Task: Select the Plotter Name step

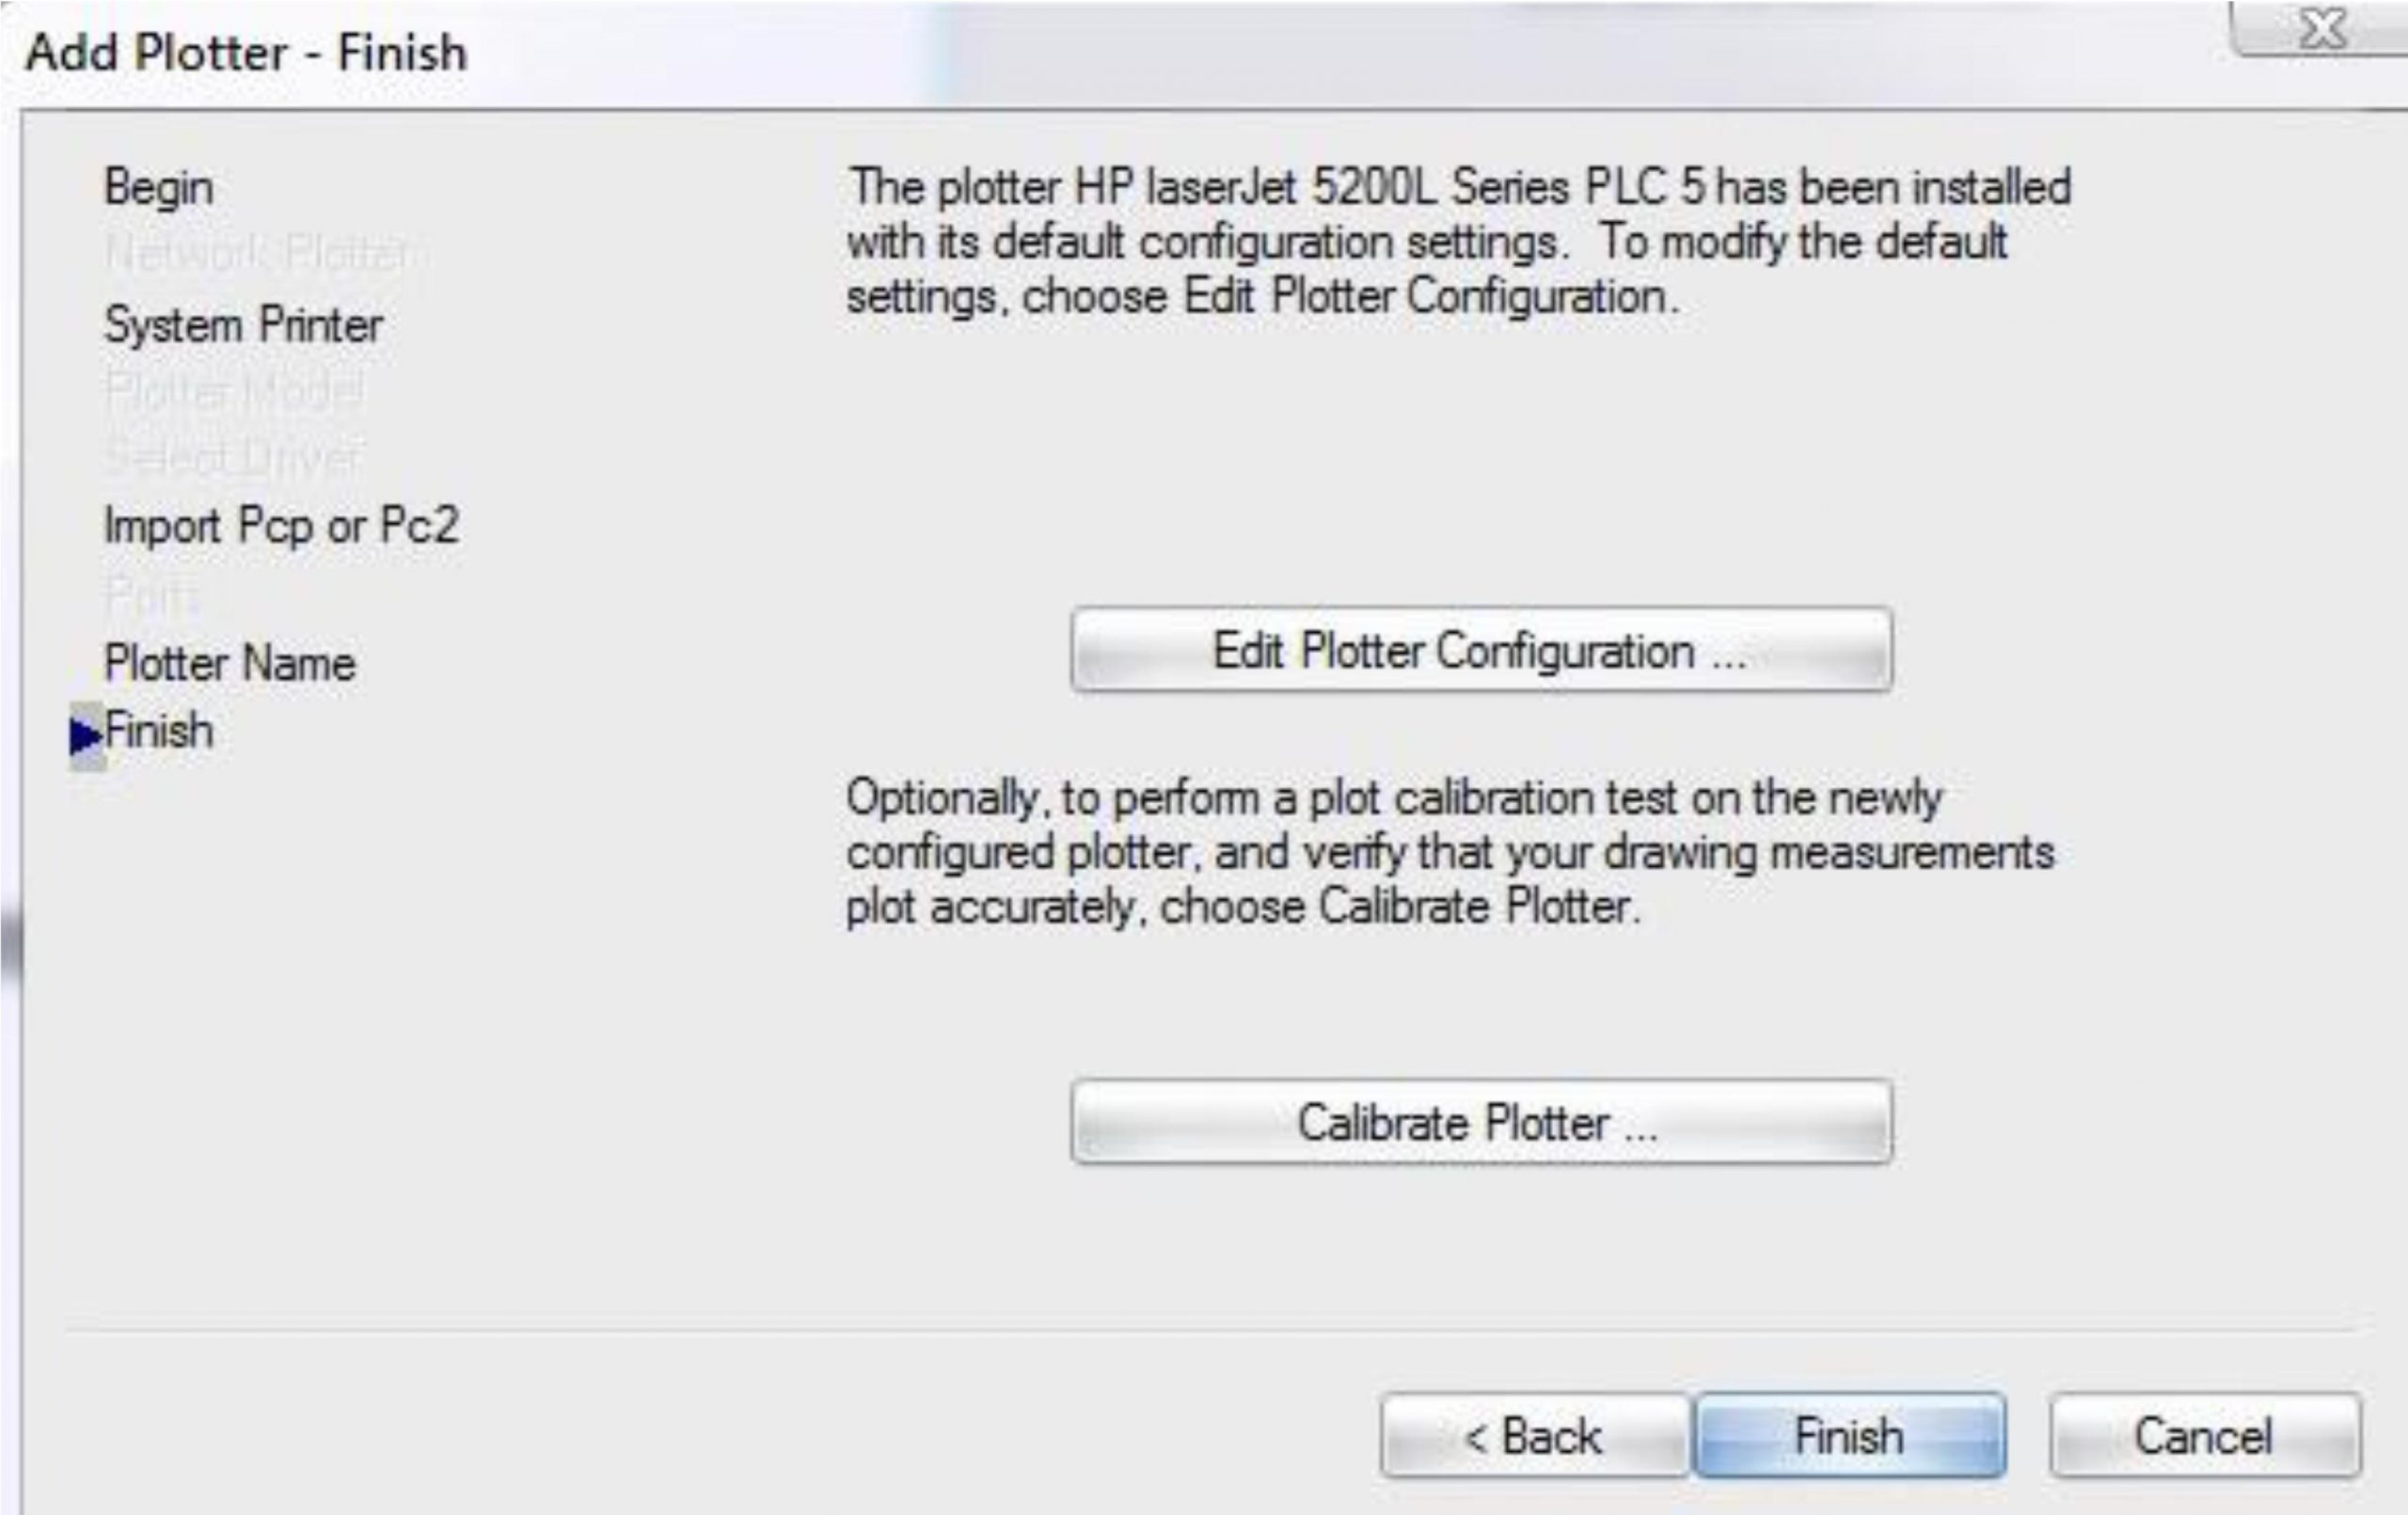Action: coord(230,663)
